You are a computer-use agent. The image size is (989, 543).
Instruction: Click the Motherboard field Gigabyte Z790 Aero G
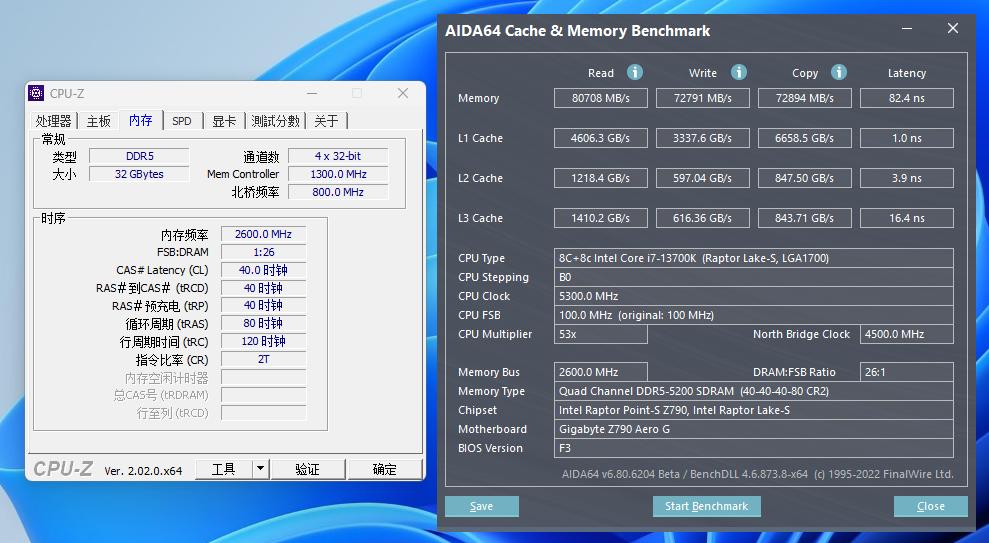[x=754, y=429]
